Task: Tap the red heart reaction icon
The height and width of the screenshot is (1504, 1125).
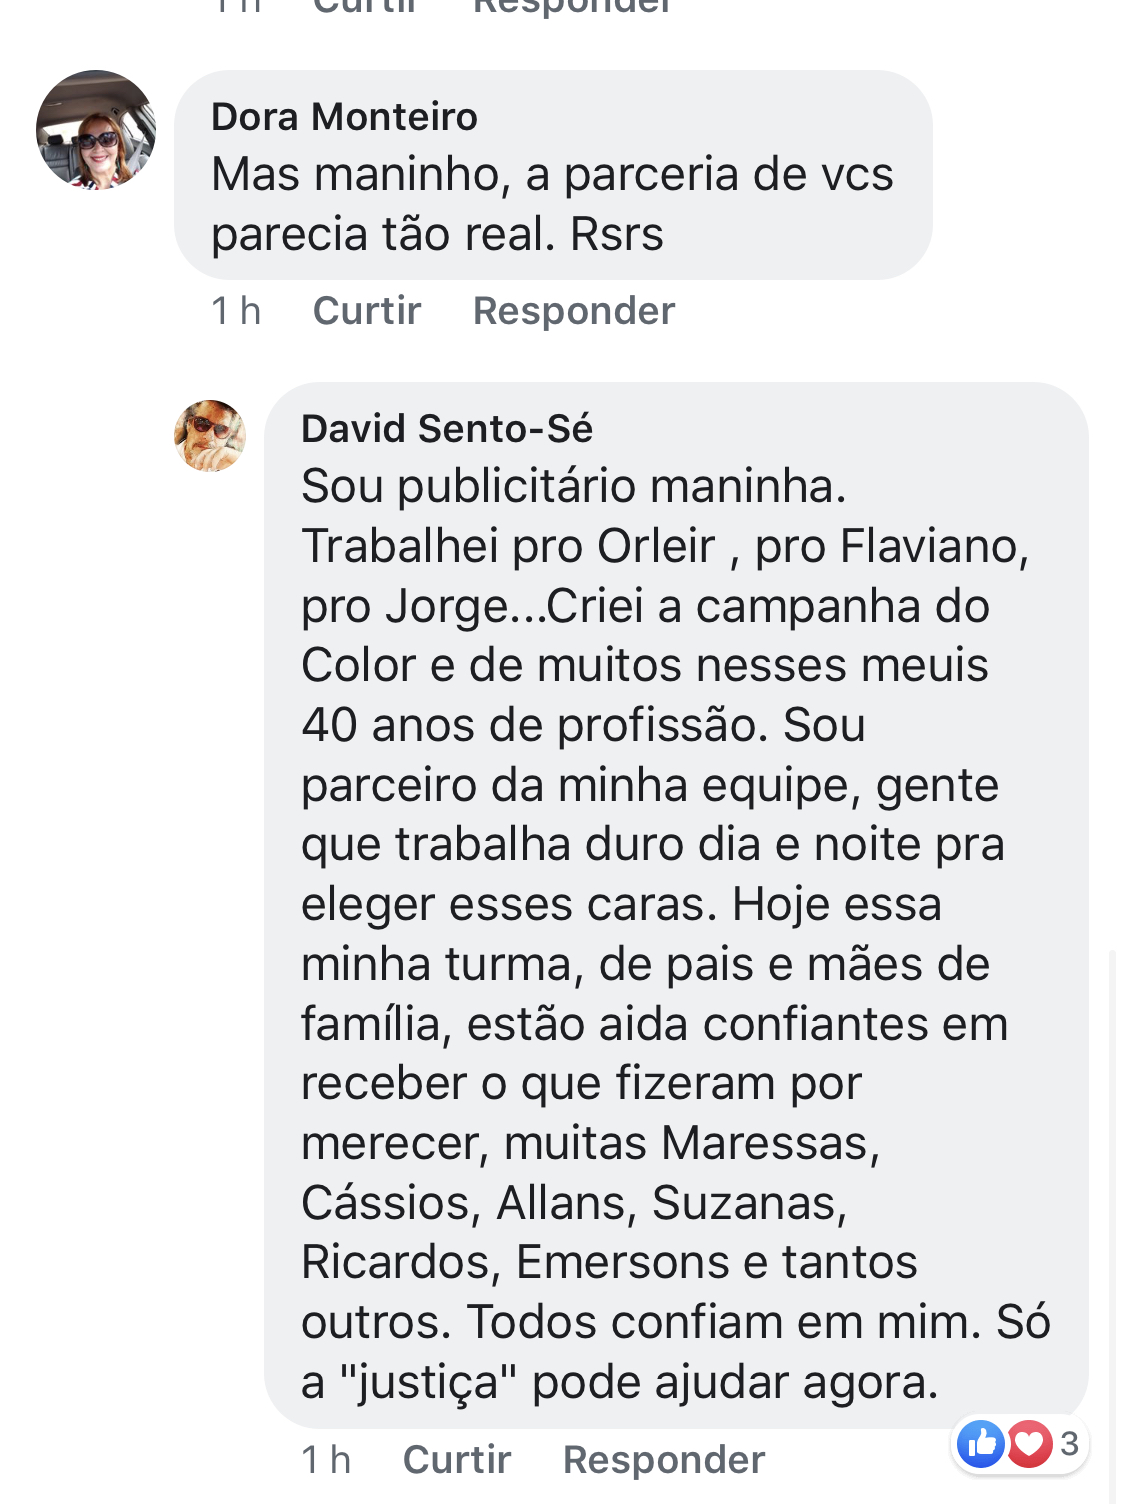Action: point(1029,1443)
